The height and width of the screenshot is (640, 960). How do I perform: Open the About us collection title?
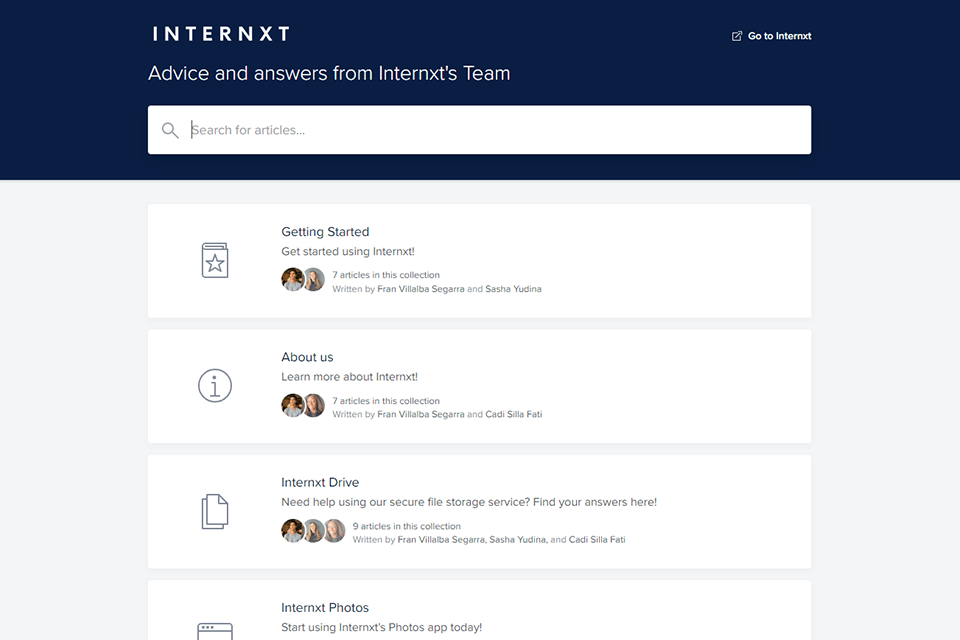[x=307, y=357]
